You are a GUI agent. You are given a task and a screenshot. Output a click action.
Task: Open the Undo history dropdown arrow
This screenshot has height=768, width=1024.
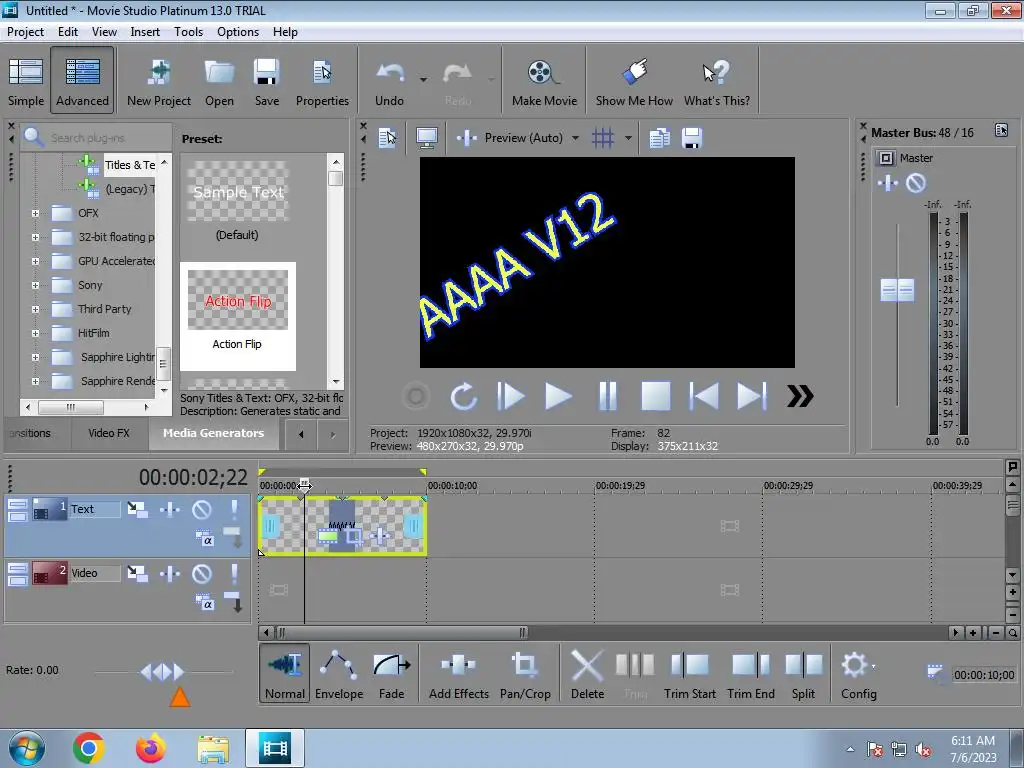(423, 80)
